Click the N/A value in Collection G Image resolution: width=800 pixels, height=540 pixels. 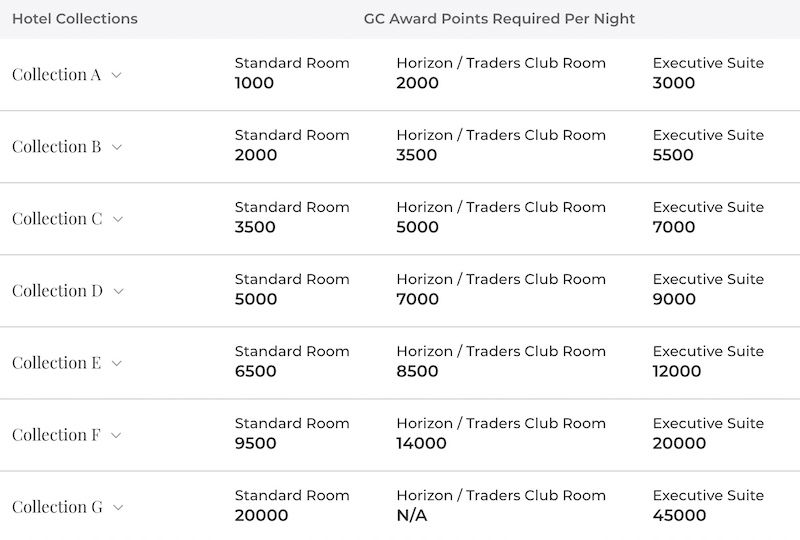(412, 515)
